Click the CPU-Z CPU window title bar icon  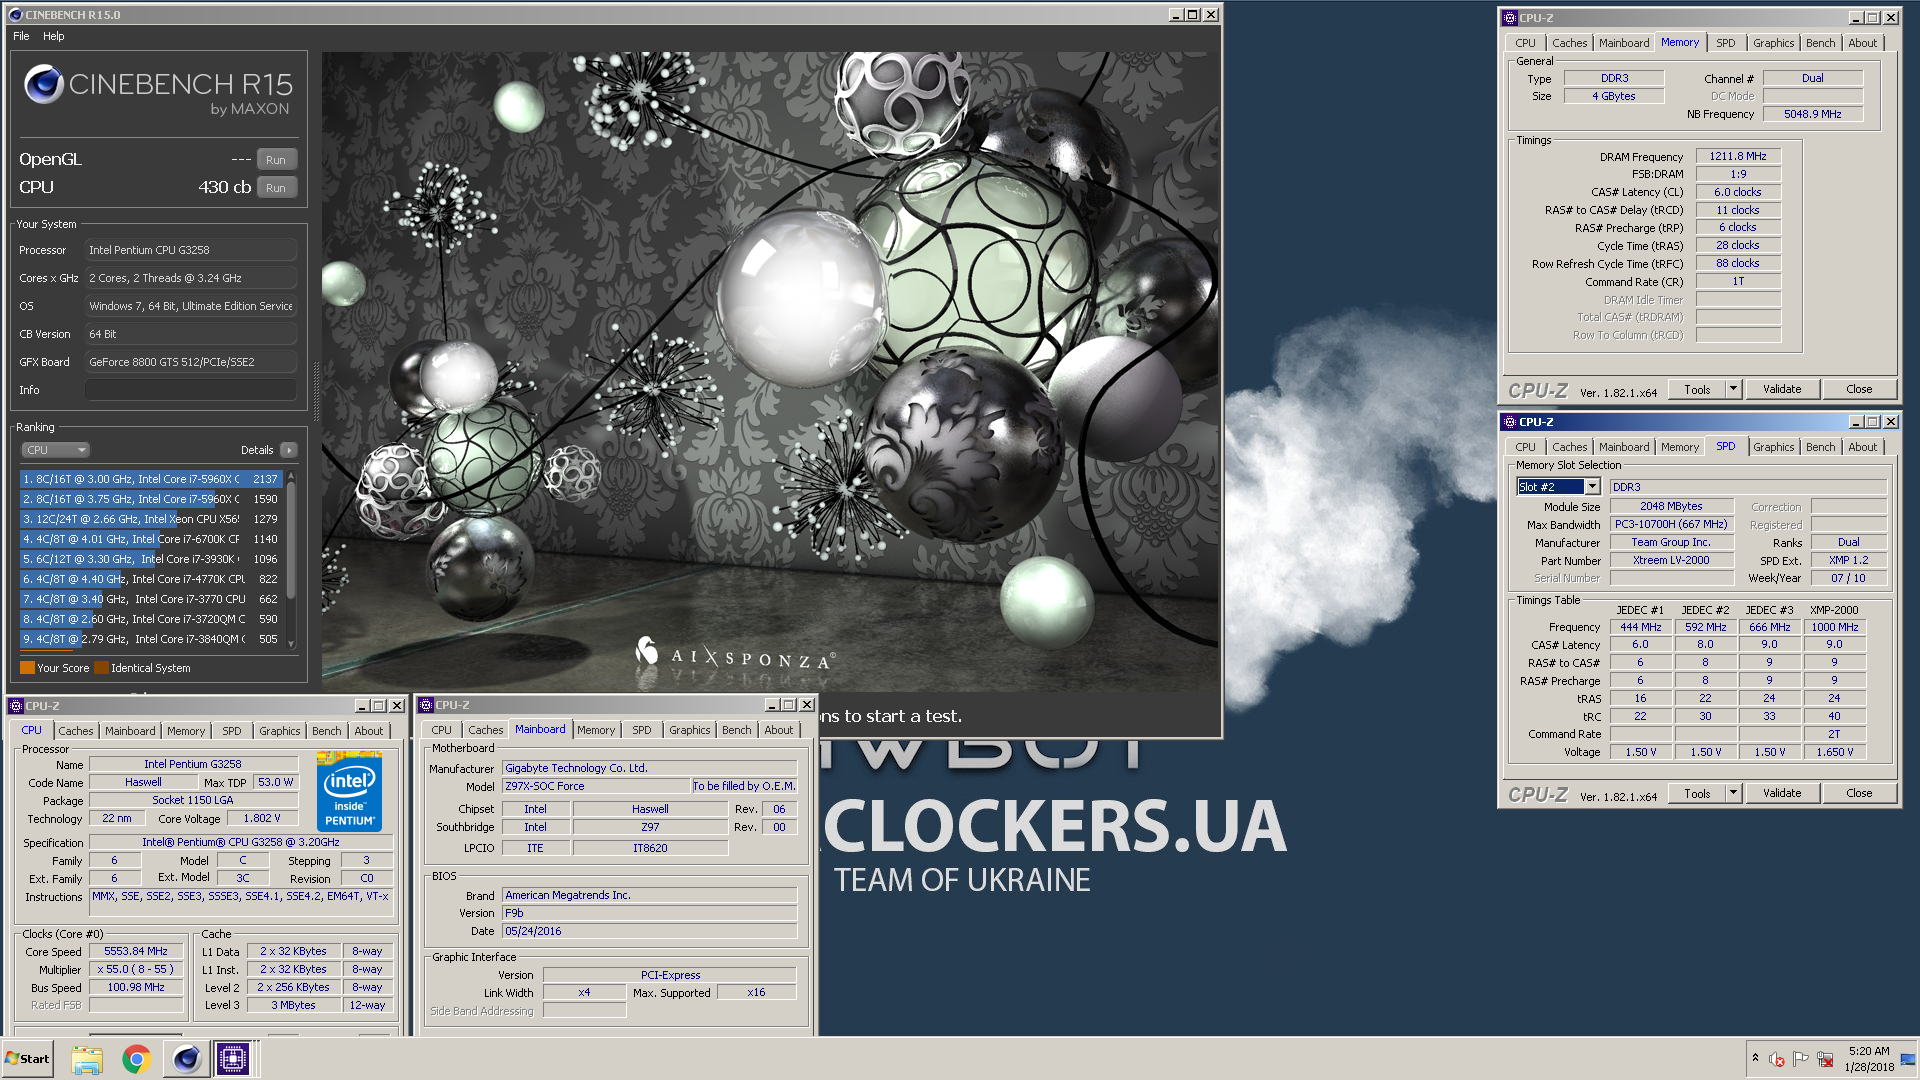coord(16,706)
